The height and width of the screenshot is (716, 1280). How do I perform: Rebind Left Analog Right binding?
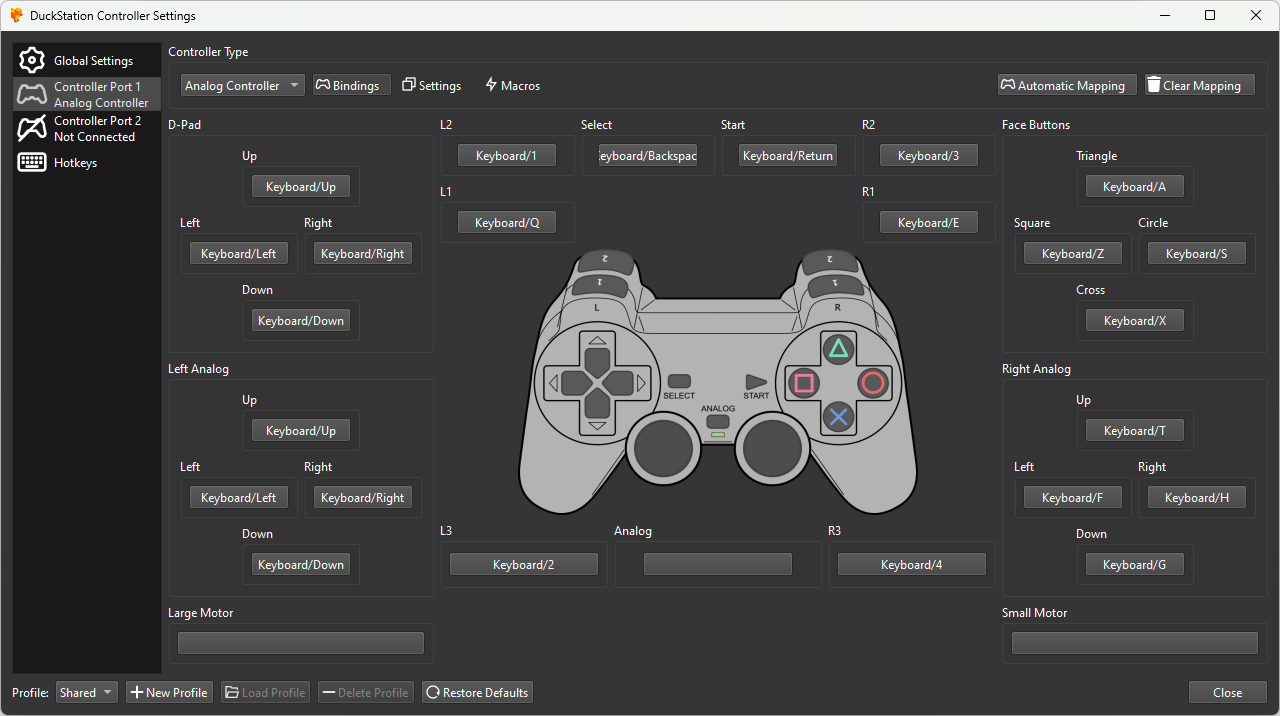pos(363,498)
